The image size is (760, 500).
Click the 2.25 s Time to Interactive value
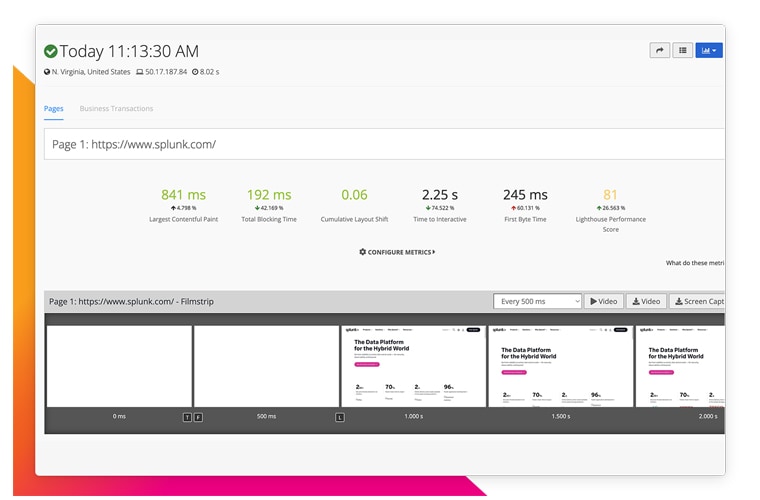pyautogui.click(x=440, y=195)
